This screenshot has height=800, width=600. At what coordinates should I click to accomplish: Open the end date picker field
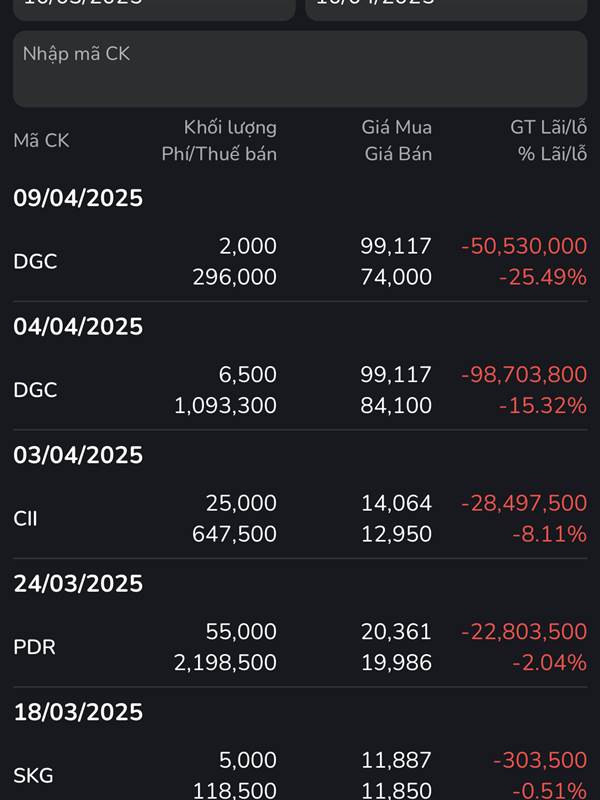tap(446, 9)
